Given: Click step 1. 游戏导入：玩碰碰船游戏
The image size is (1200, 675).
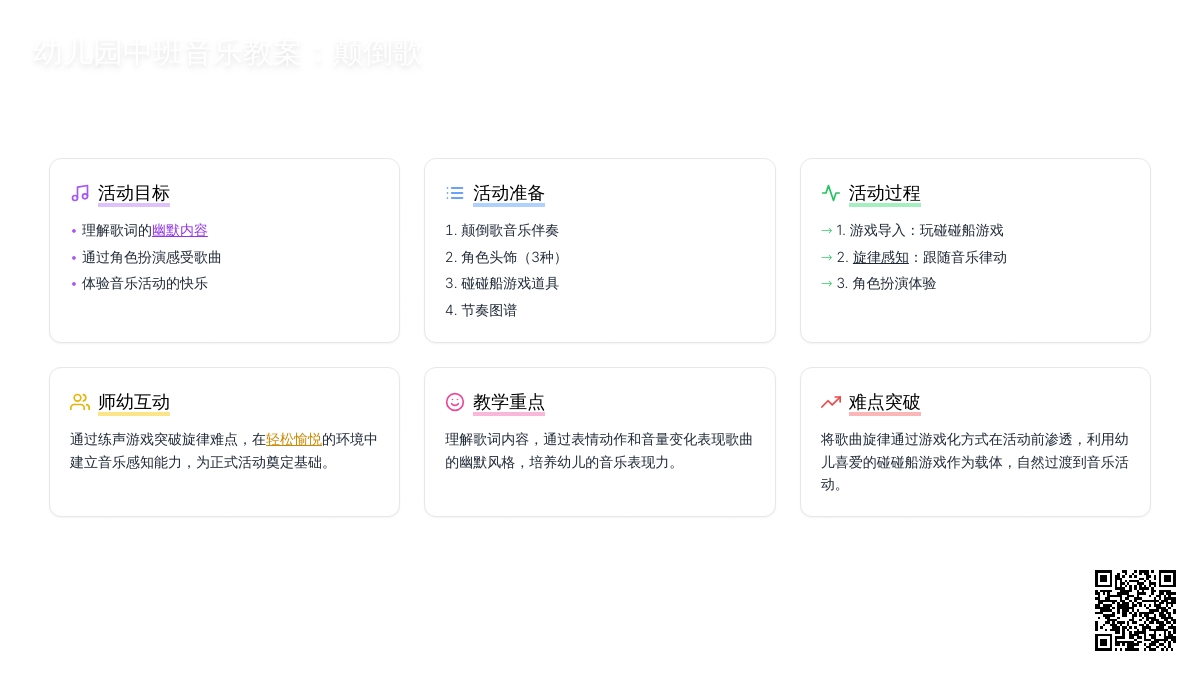Looking at the screenshot, I should pyautogui.click(x=920, y=230).
